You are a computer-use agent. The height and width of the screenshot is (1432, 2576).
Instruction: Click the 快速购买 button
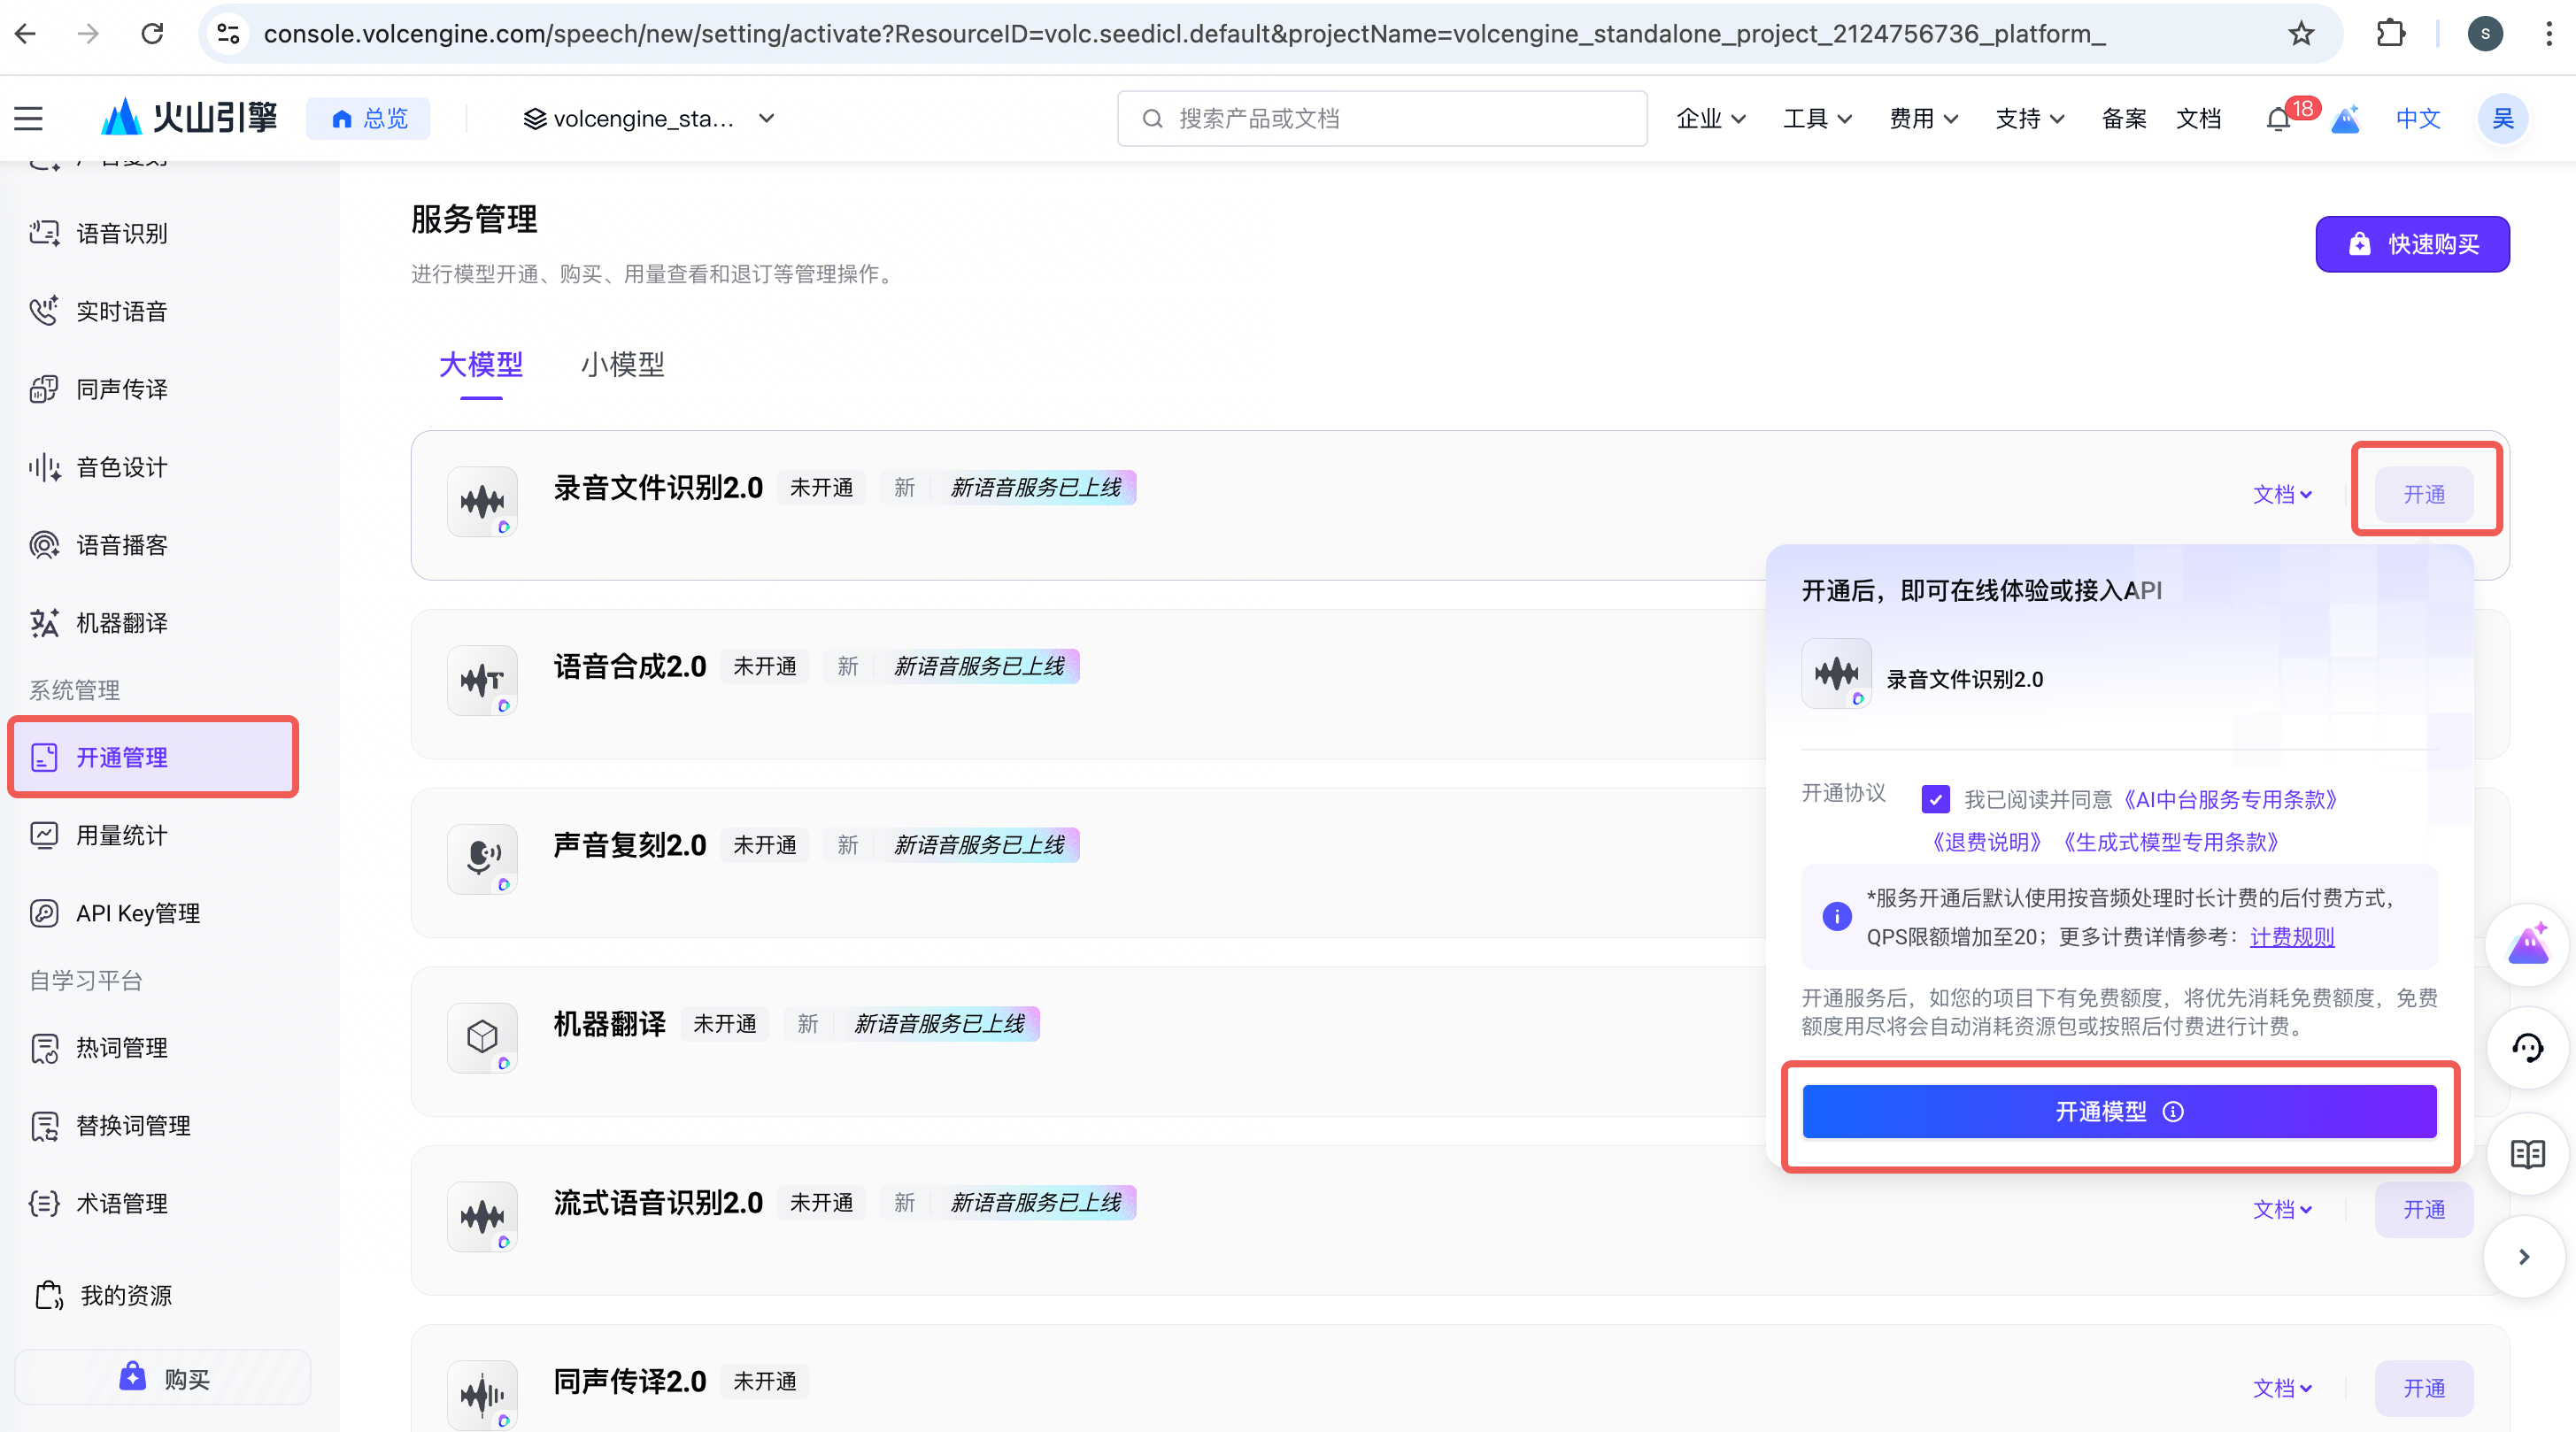[x=2412, y=244]
